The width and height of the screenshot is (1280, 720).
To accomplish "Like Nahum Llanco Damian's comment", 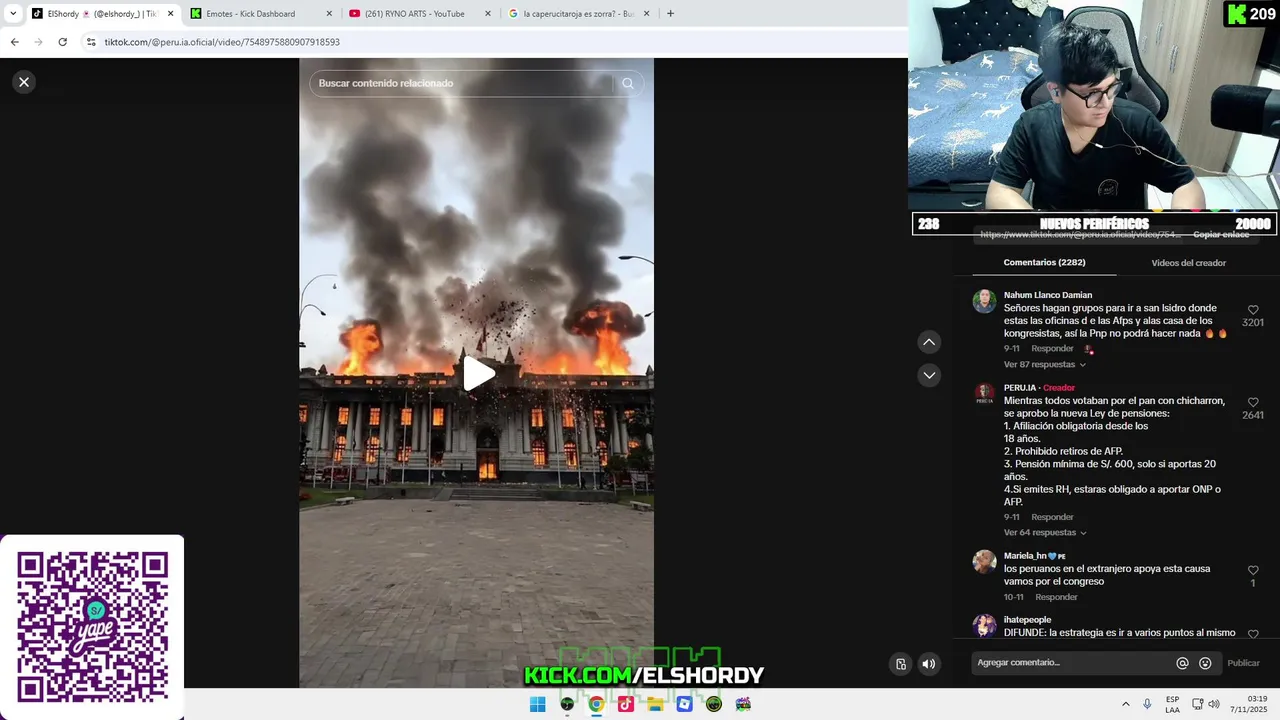I will (x=1253, y=311).
